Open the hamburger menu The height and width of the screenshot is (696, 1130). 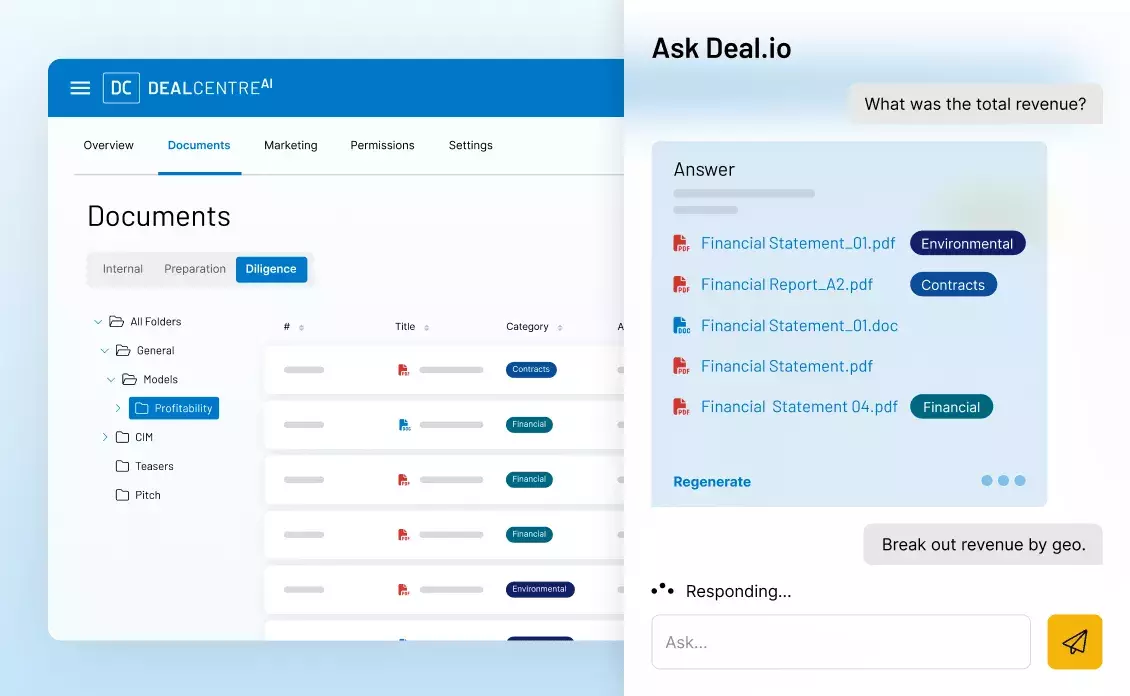tap(80, 88)
